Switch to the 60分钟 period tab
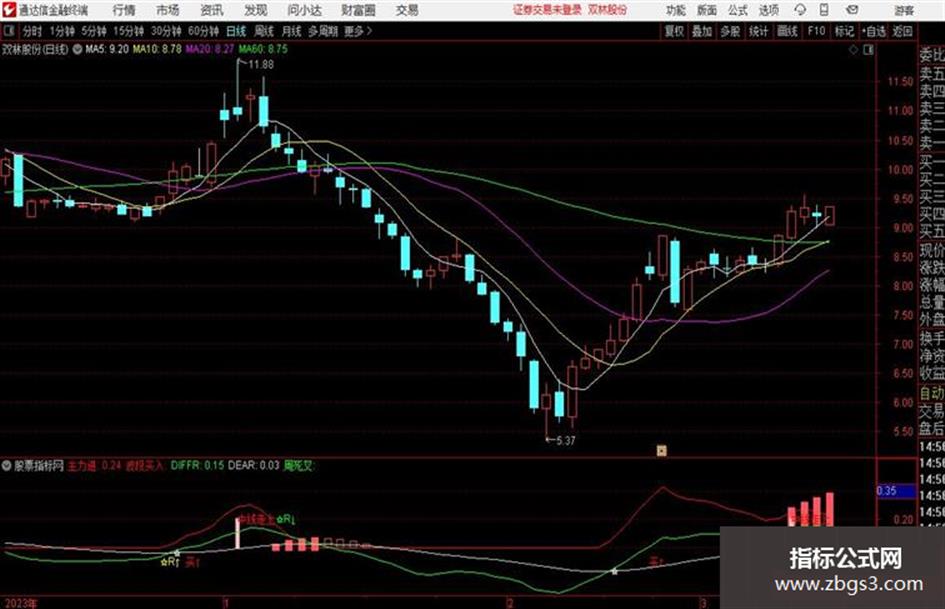945x609 pixels. tap(203, 31)
